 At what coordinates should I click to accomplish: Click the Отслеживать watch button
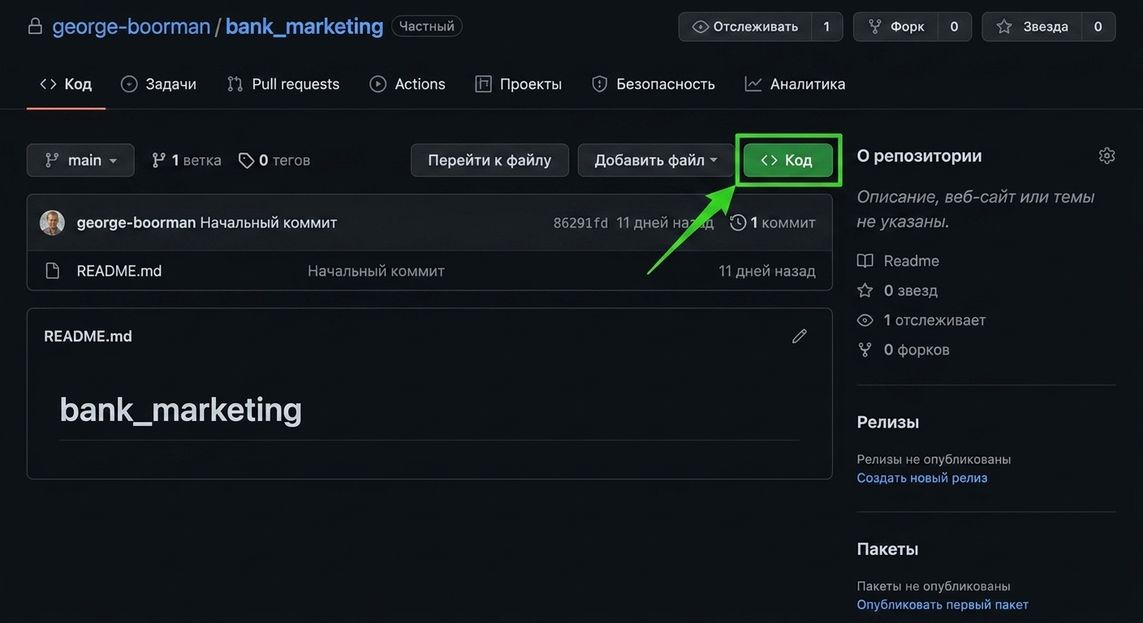744,27
